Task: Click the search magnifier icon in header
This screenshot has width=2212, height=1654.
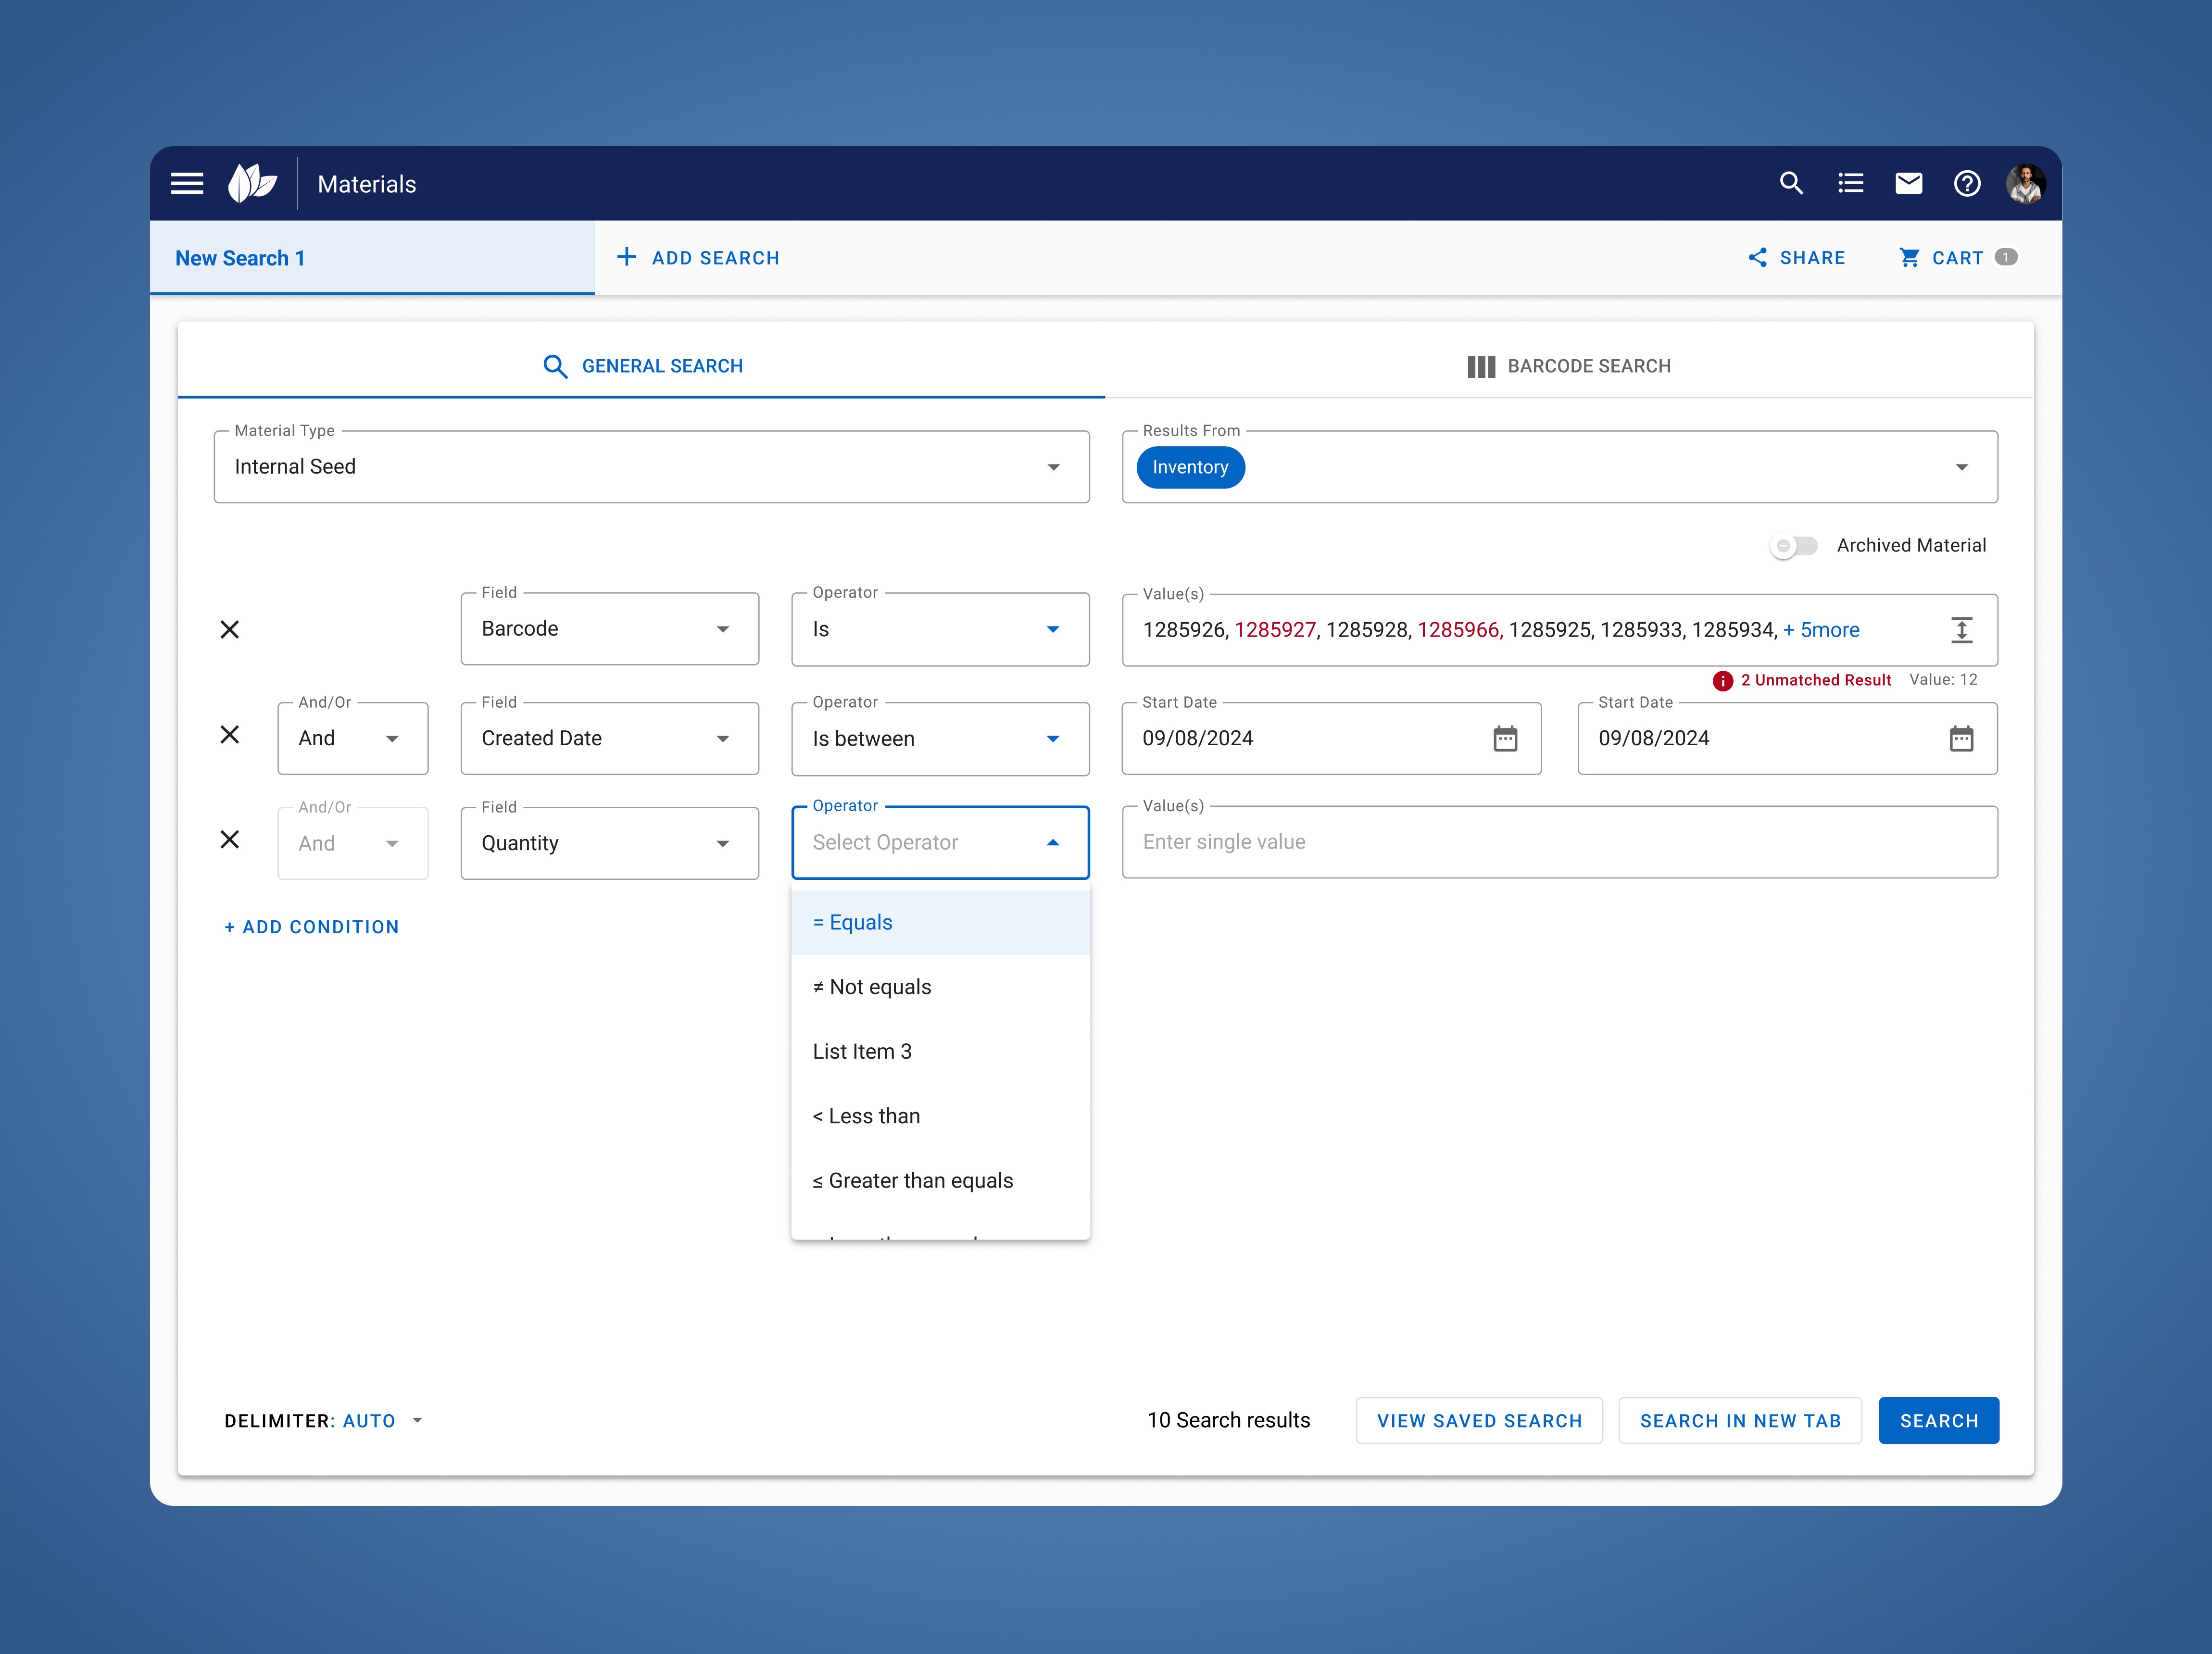Action: (x=1791, y=184)
